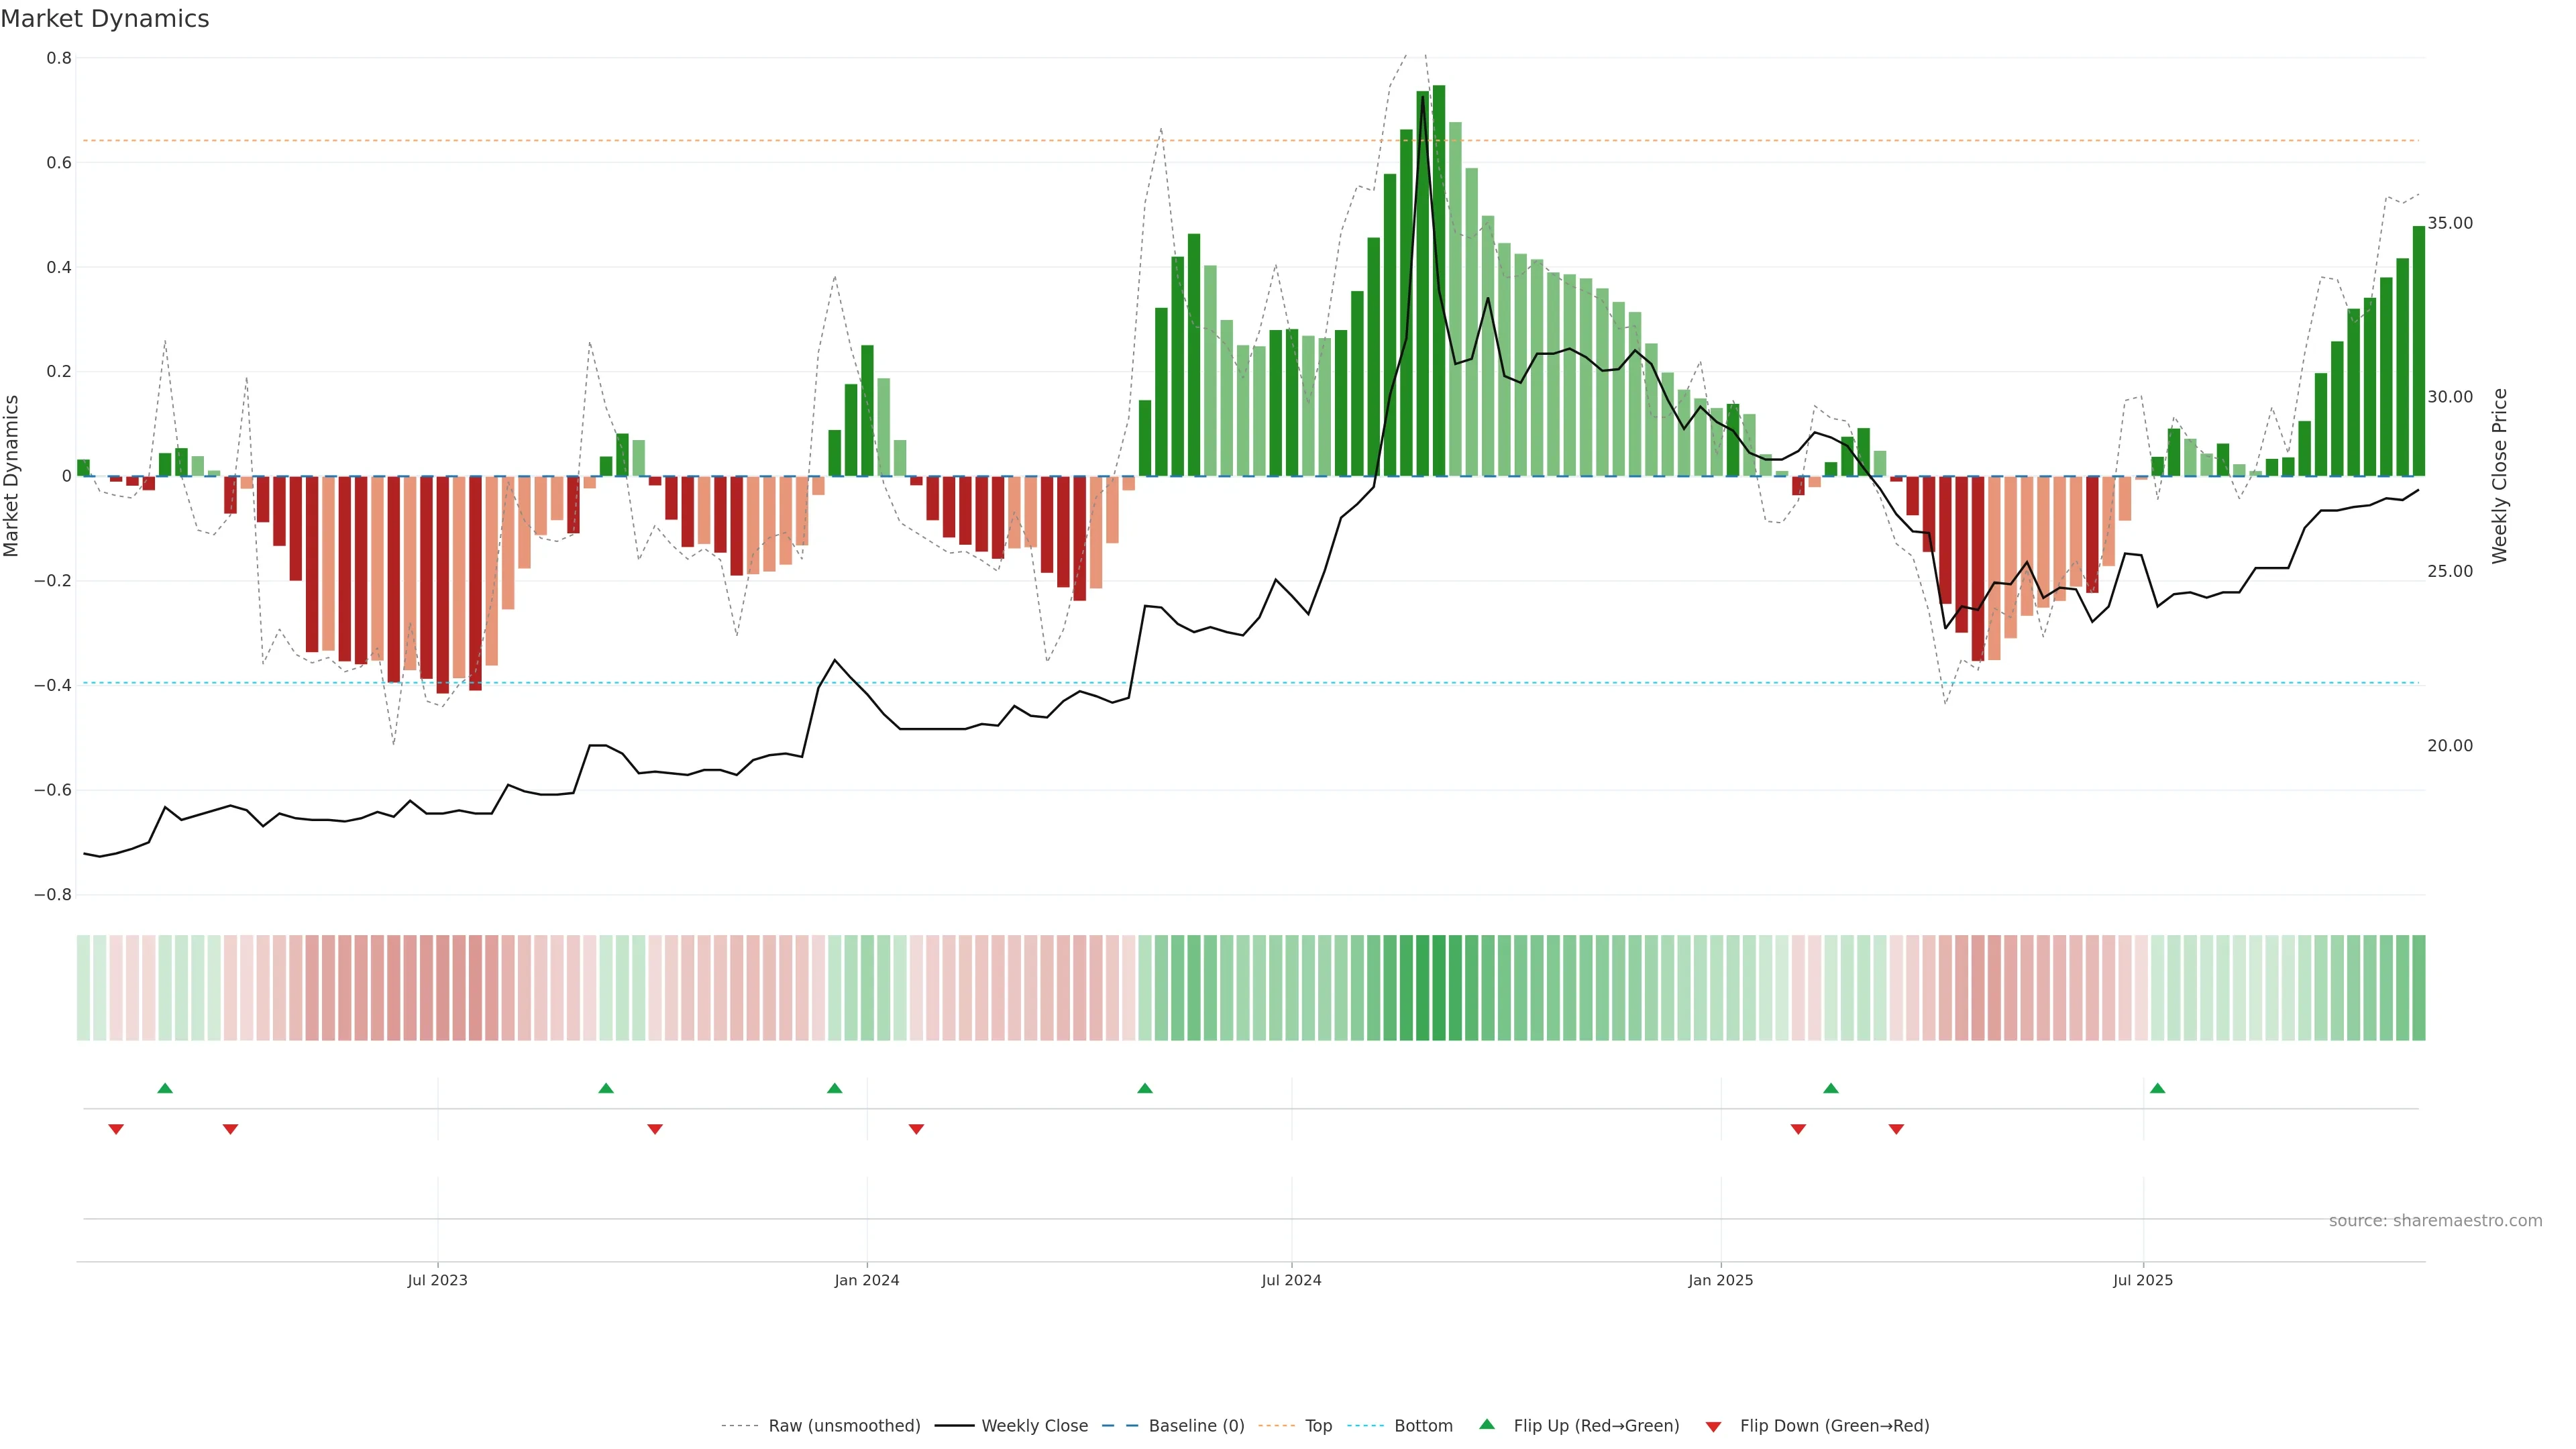Screen dimensions: 2576x1449
Task: Click green Flip Up marker just before Jan 2024
Action: click(x=835, y=1088)
